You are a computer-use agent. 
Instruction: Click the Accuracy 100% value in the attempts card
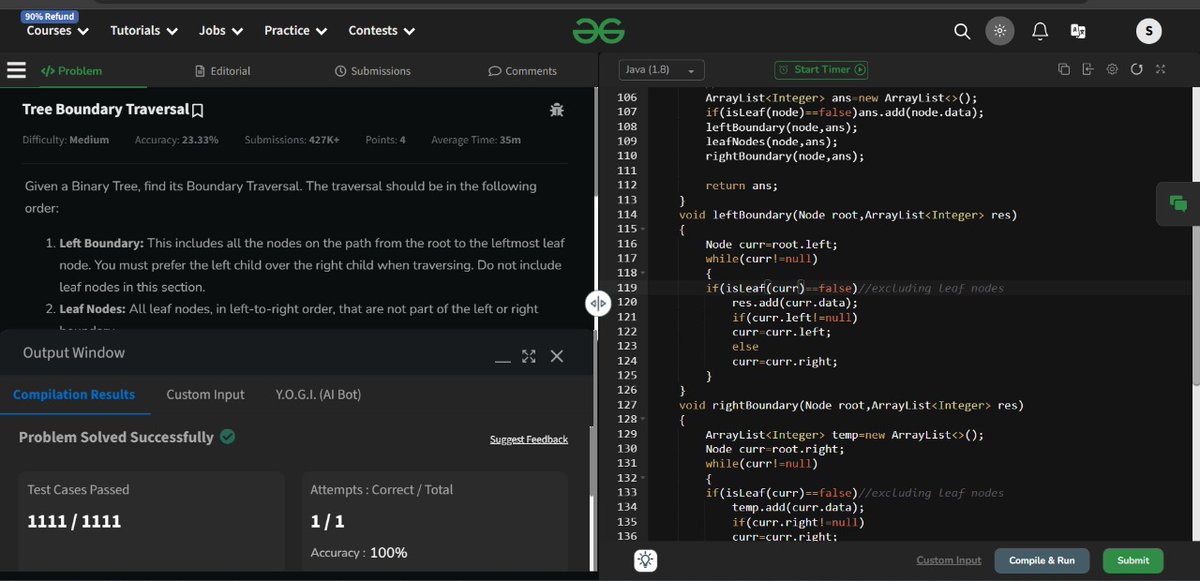pos(388,552)
